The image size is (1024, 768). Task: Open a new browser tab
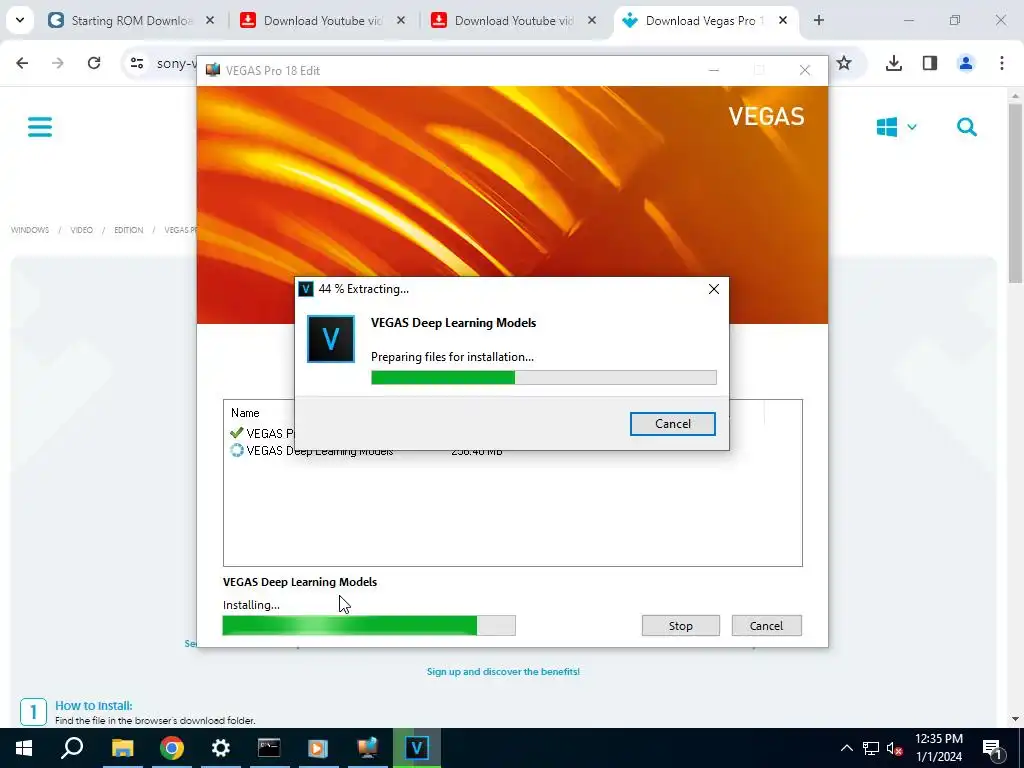pyautogui.click(x=819, y=21)
